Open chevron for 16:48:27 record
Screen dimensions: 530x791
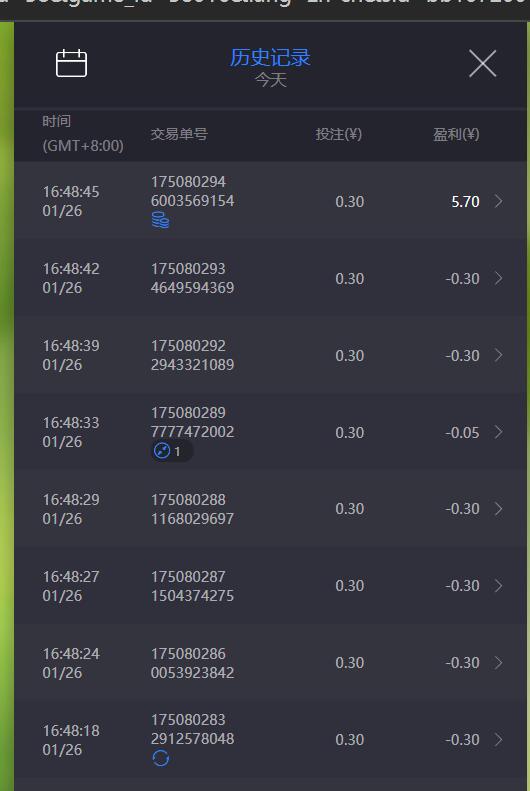(x=498, y=585)
